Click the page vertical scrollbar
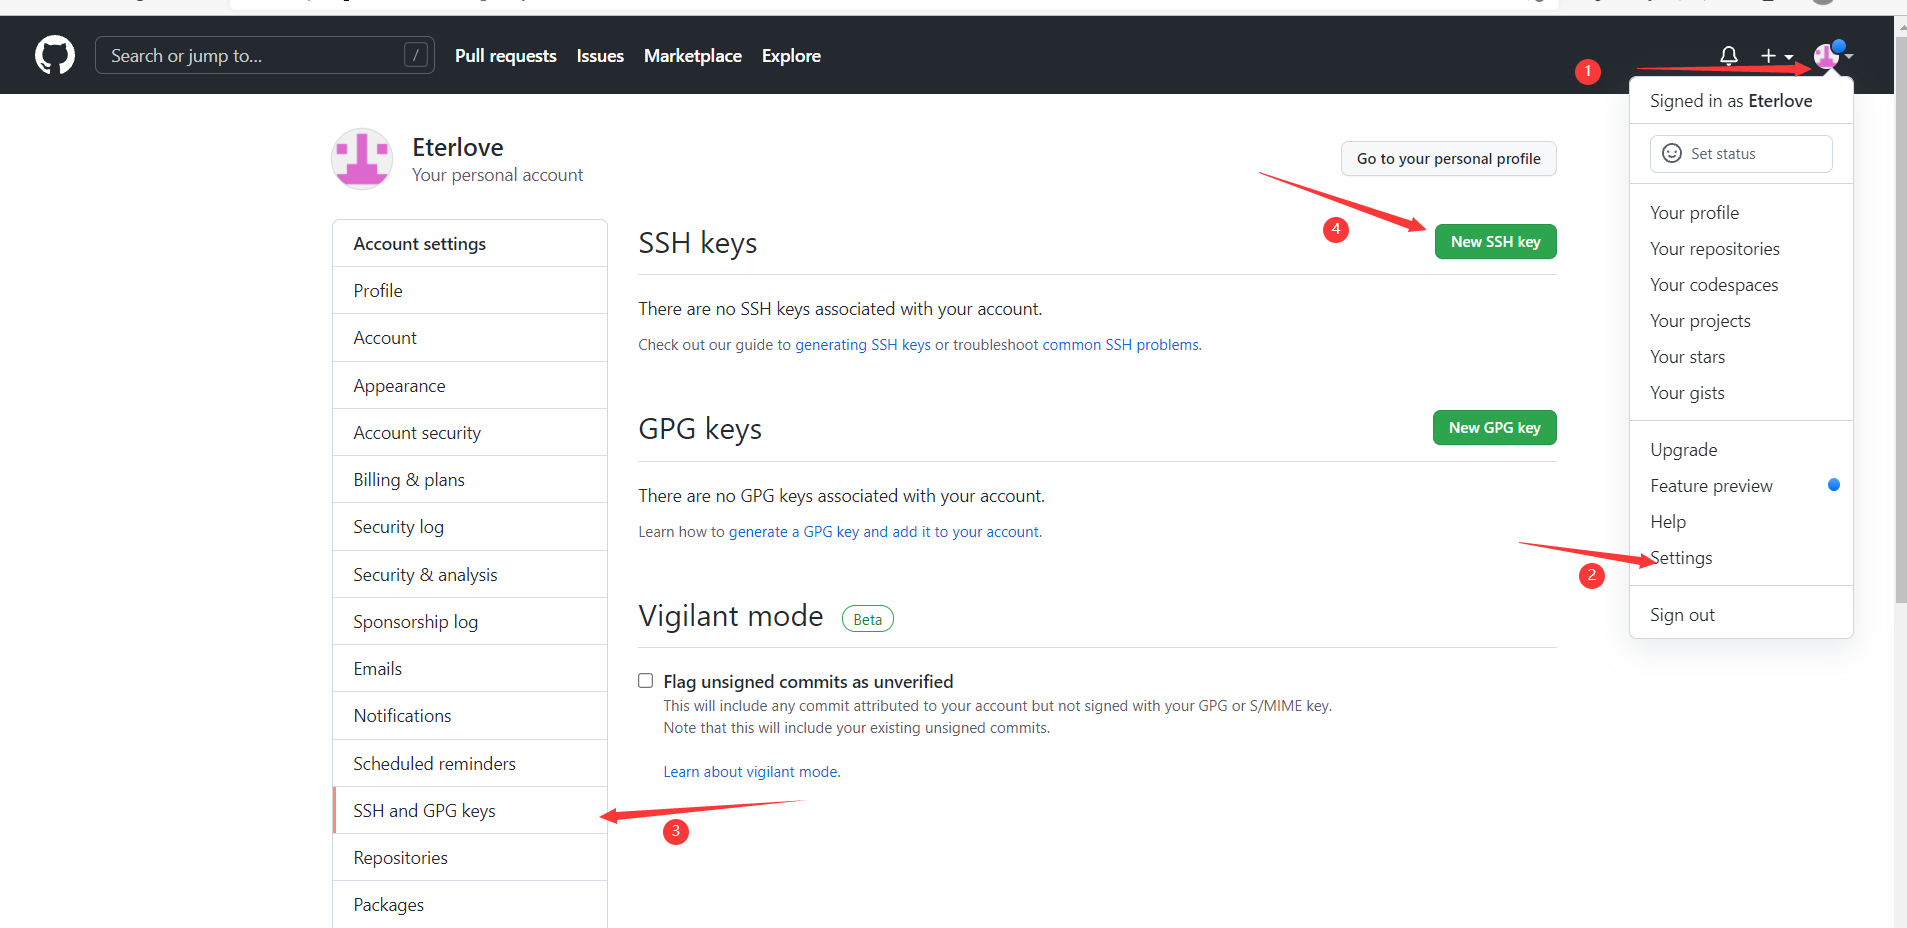The height and width of the screenshot is (928, 1907). pos(1900,320)
